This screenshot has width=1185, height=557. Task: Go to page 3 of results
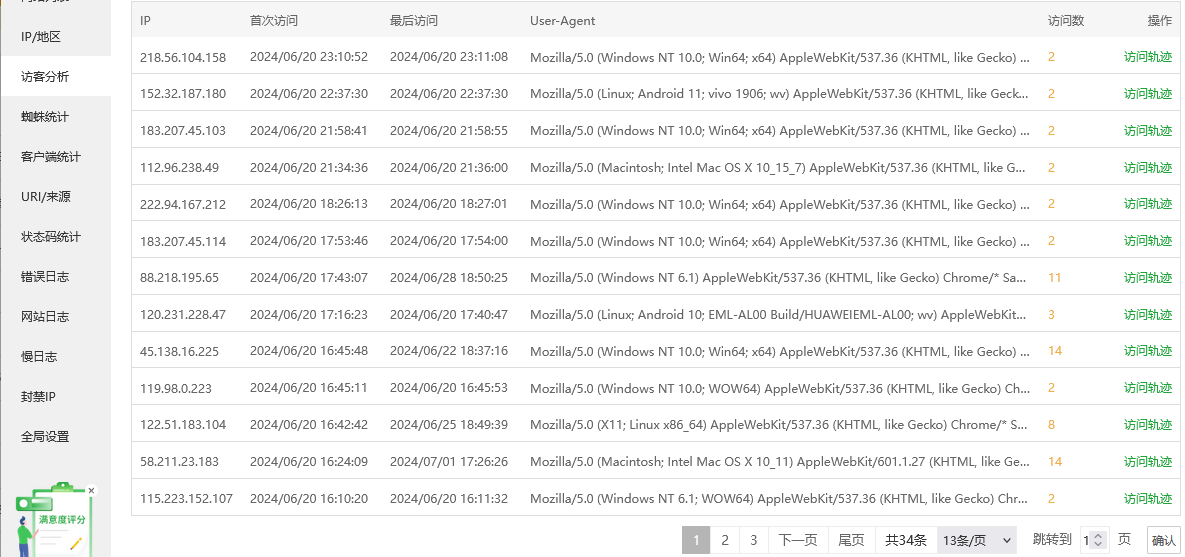753,540
